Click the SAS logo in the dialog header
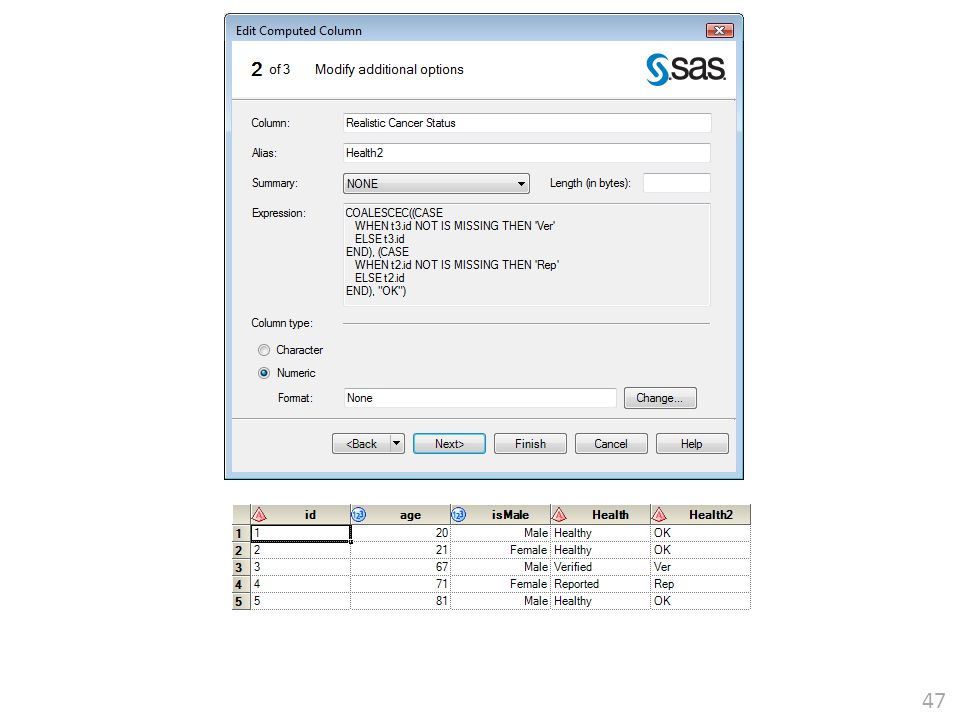 [x=686, y=69]
